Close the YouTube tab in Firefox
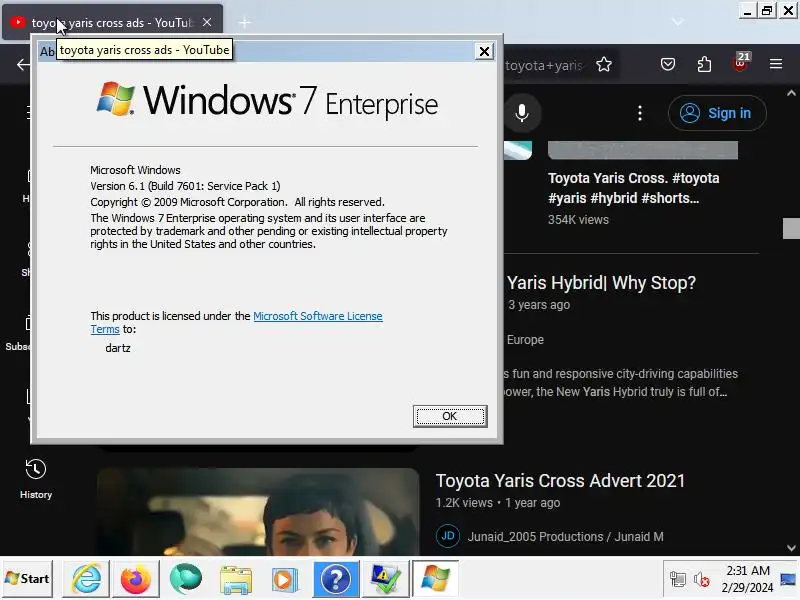Screen dimensions: 800x600 (x=207, y=22)
